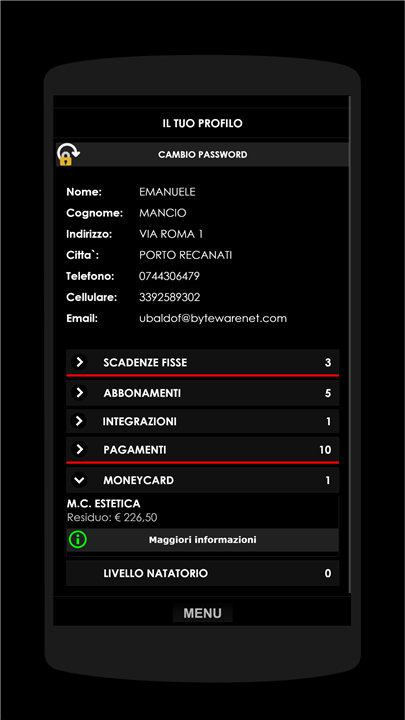The height and width of the screenshot is (720, 405).
Task: Open the Cambio Password option
Action: click(202, 154)
